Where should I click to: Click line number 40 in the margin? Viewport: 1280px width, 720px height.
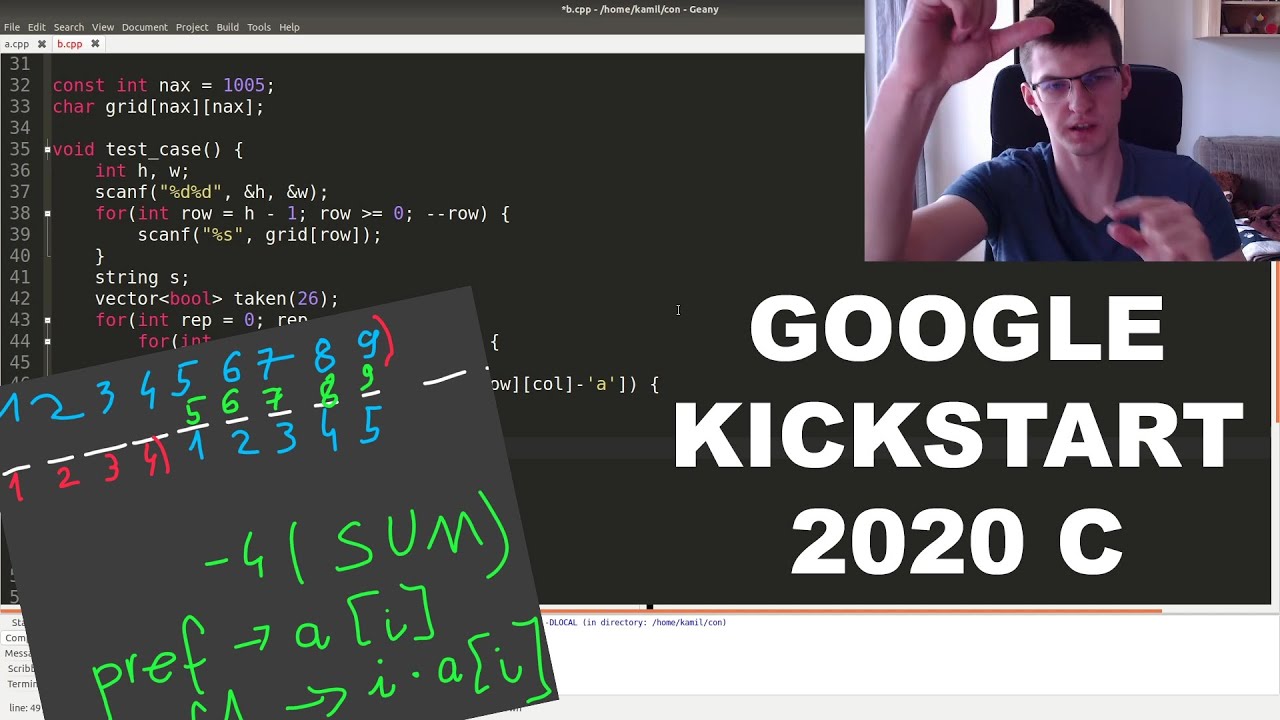[x=20, y=257]
